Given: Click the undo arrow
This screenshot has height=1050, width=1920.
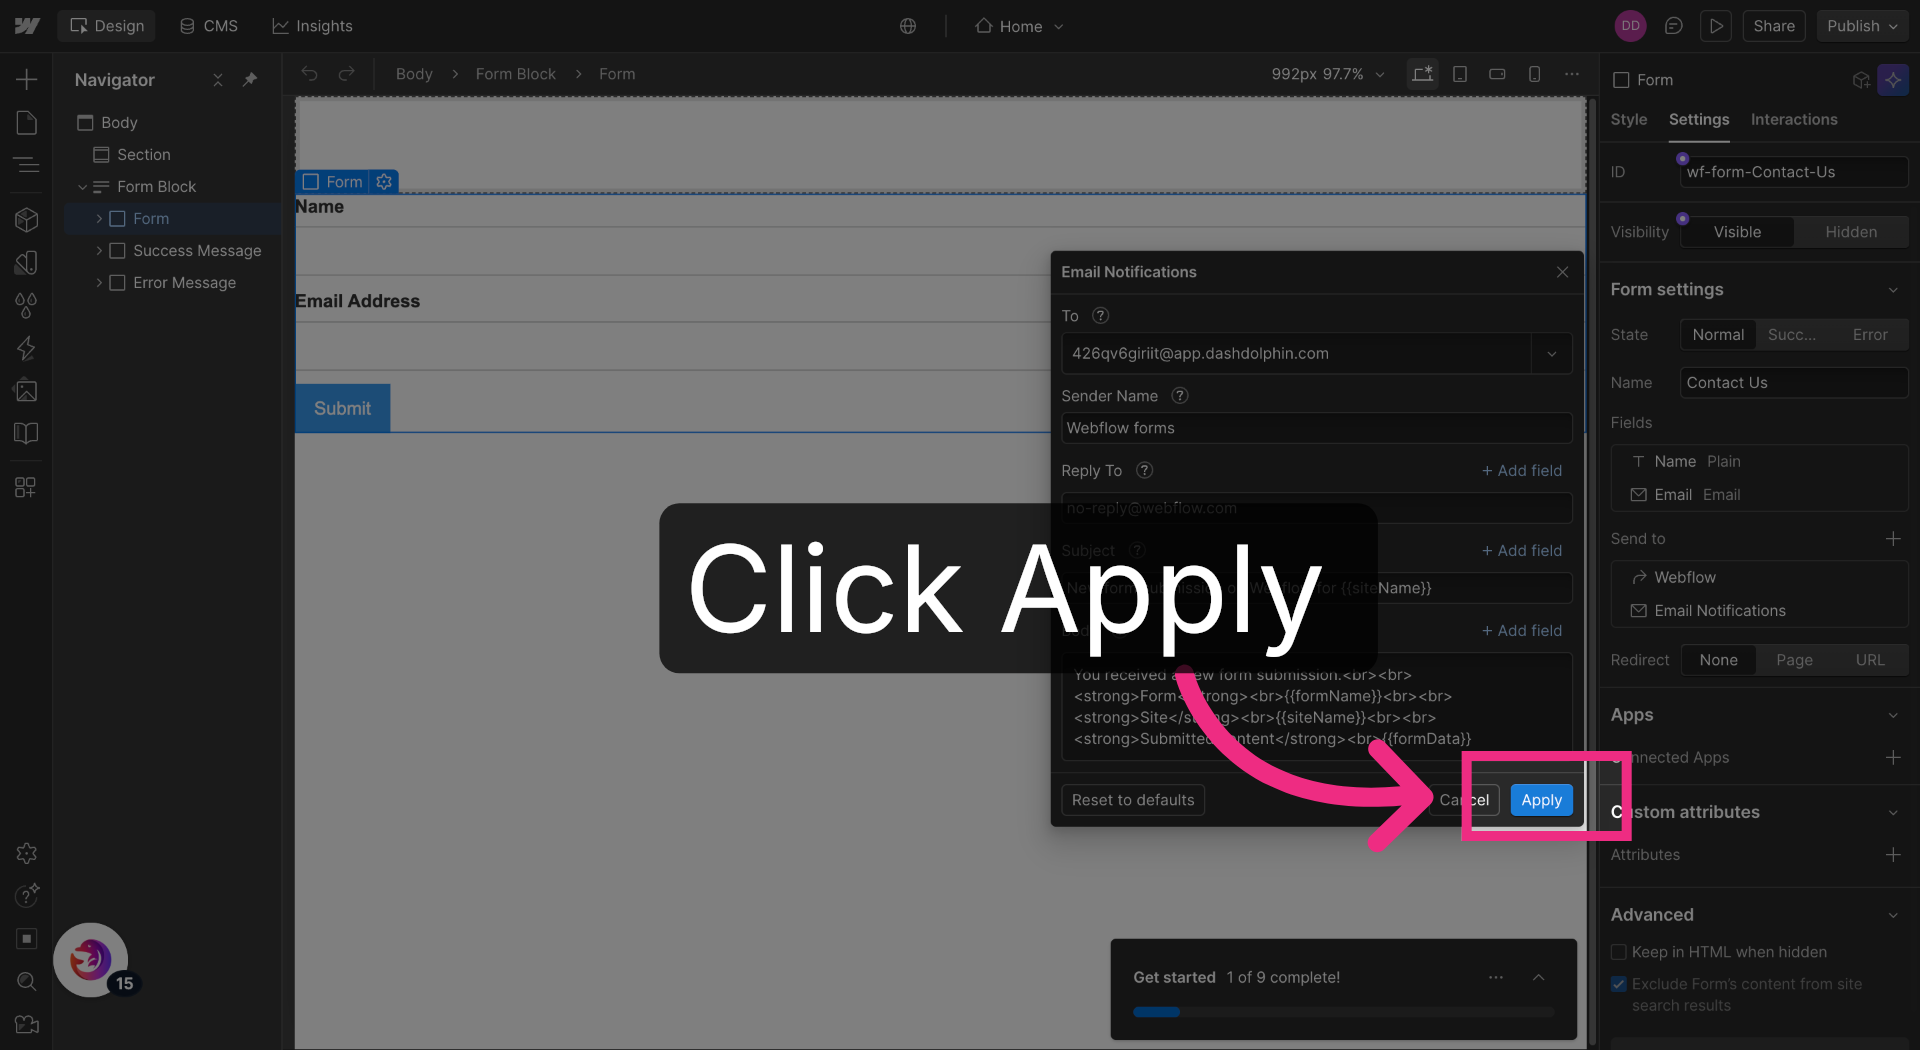Looking at the screenshot, I should click(x=310, y=74).
